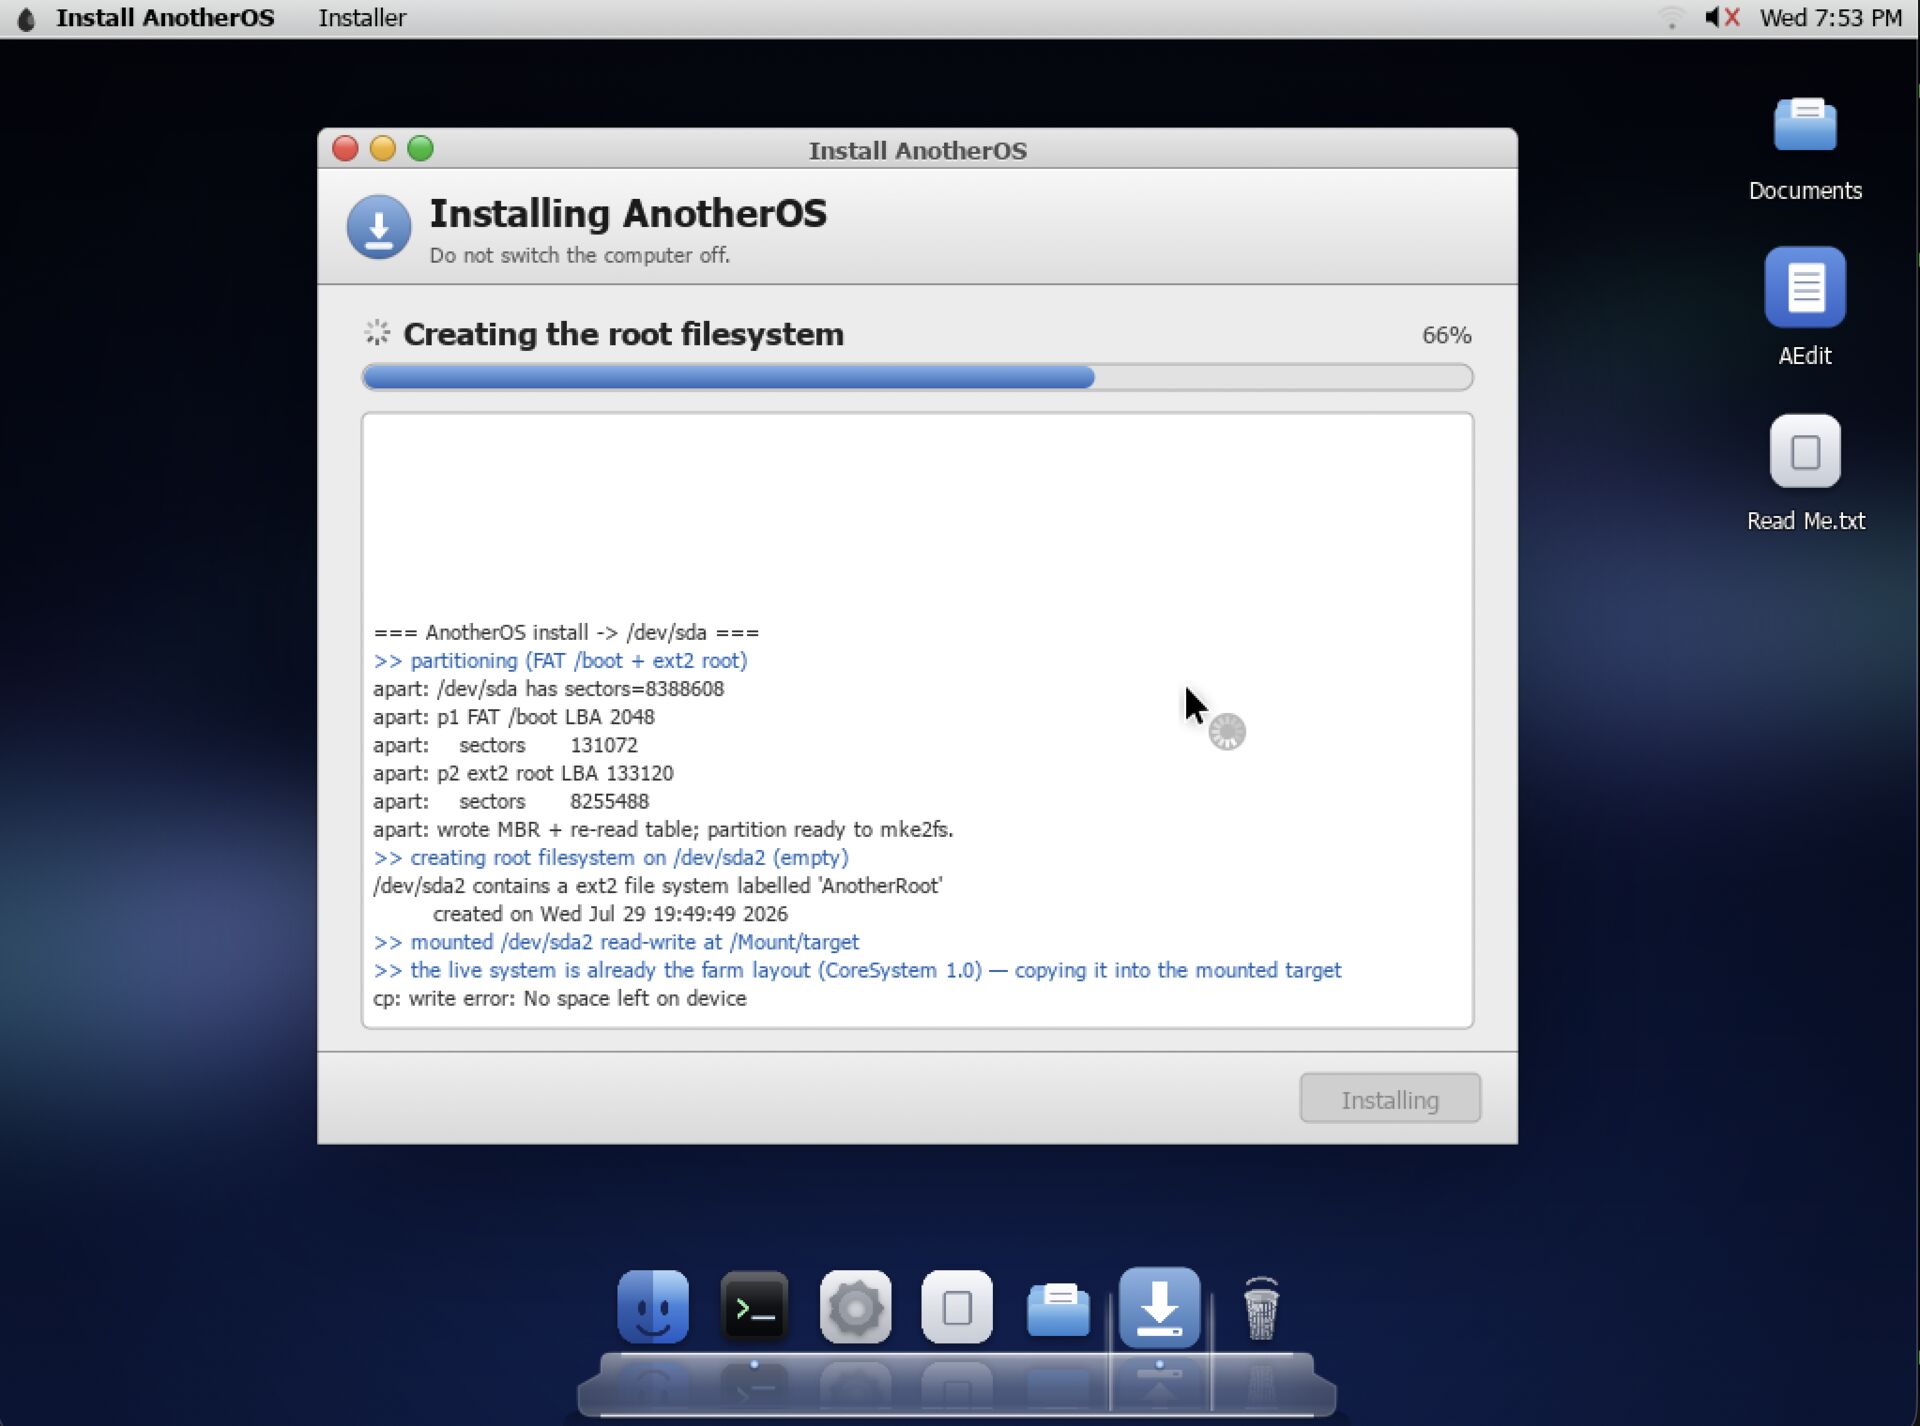This screenshot has width=1920, height=1426.
Task: Zoom the installer window with green button
Action: [x=421, y=149]
